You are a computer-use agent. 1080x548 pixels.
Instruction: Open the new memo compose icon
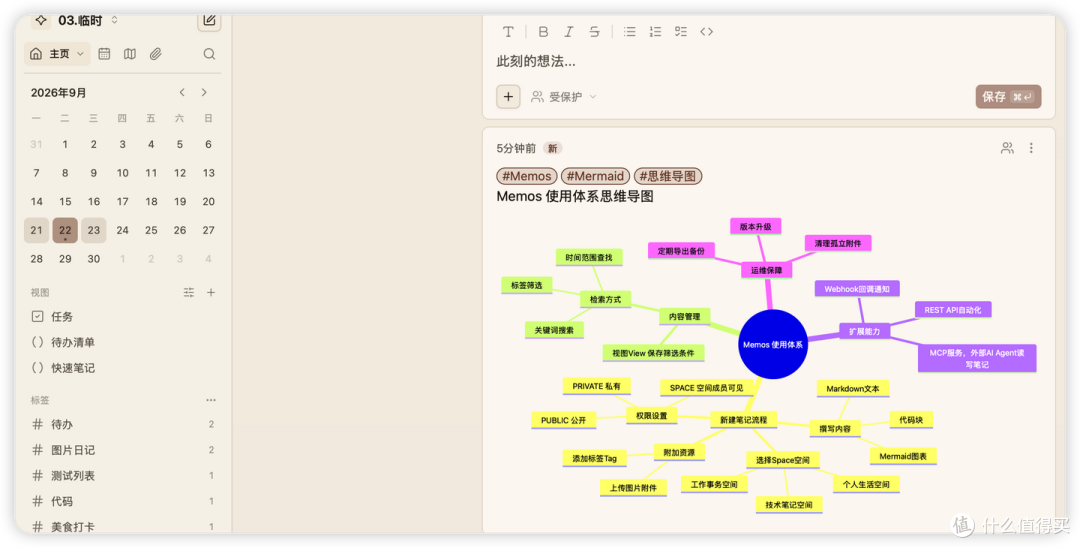[209, 20]
